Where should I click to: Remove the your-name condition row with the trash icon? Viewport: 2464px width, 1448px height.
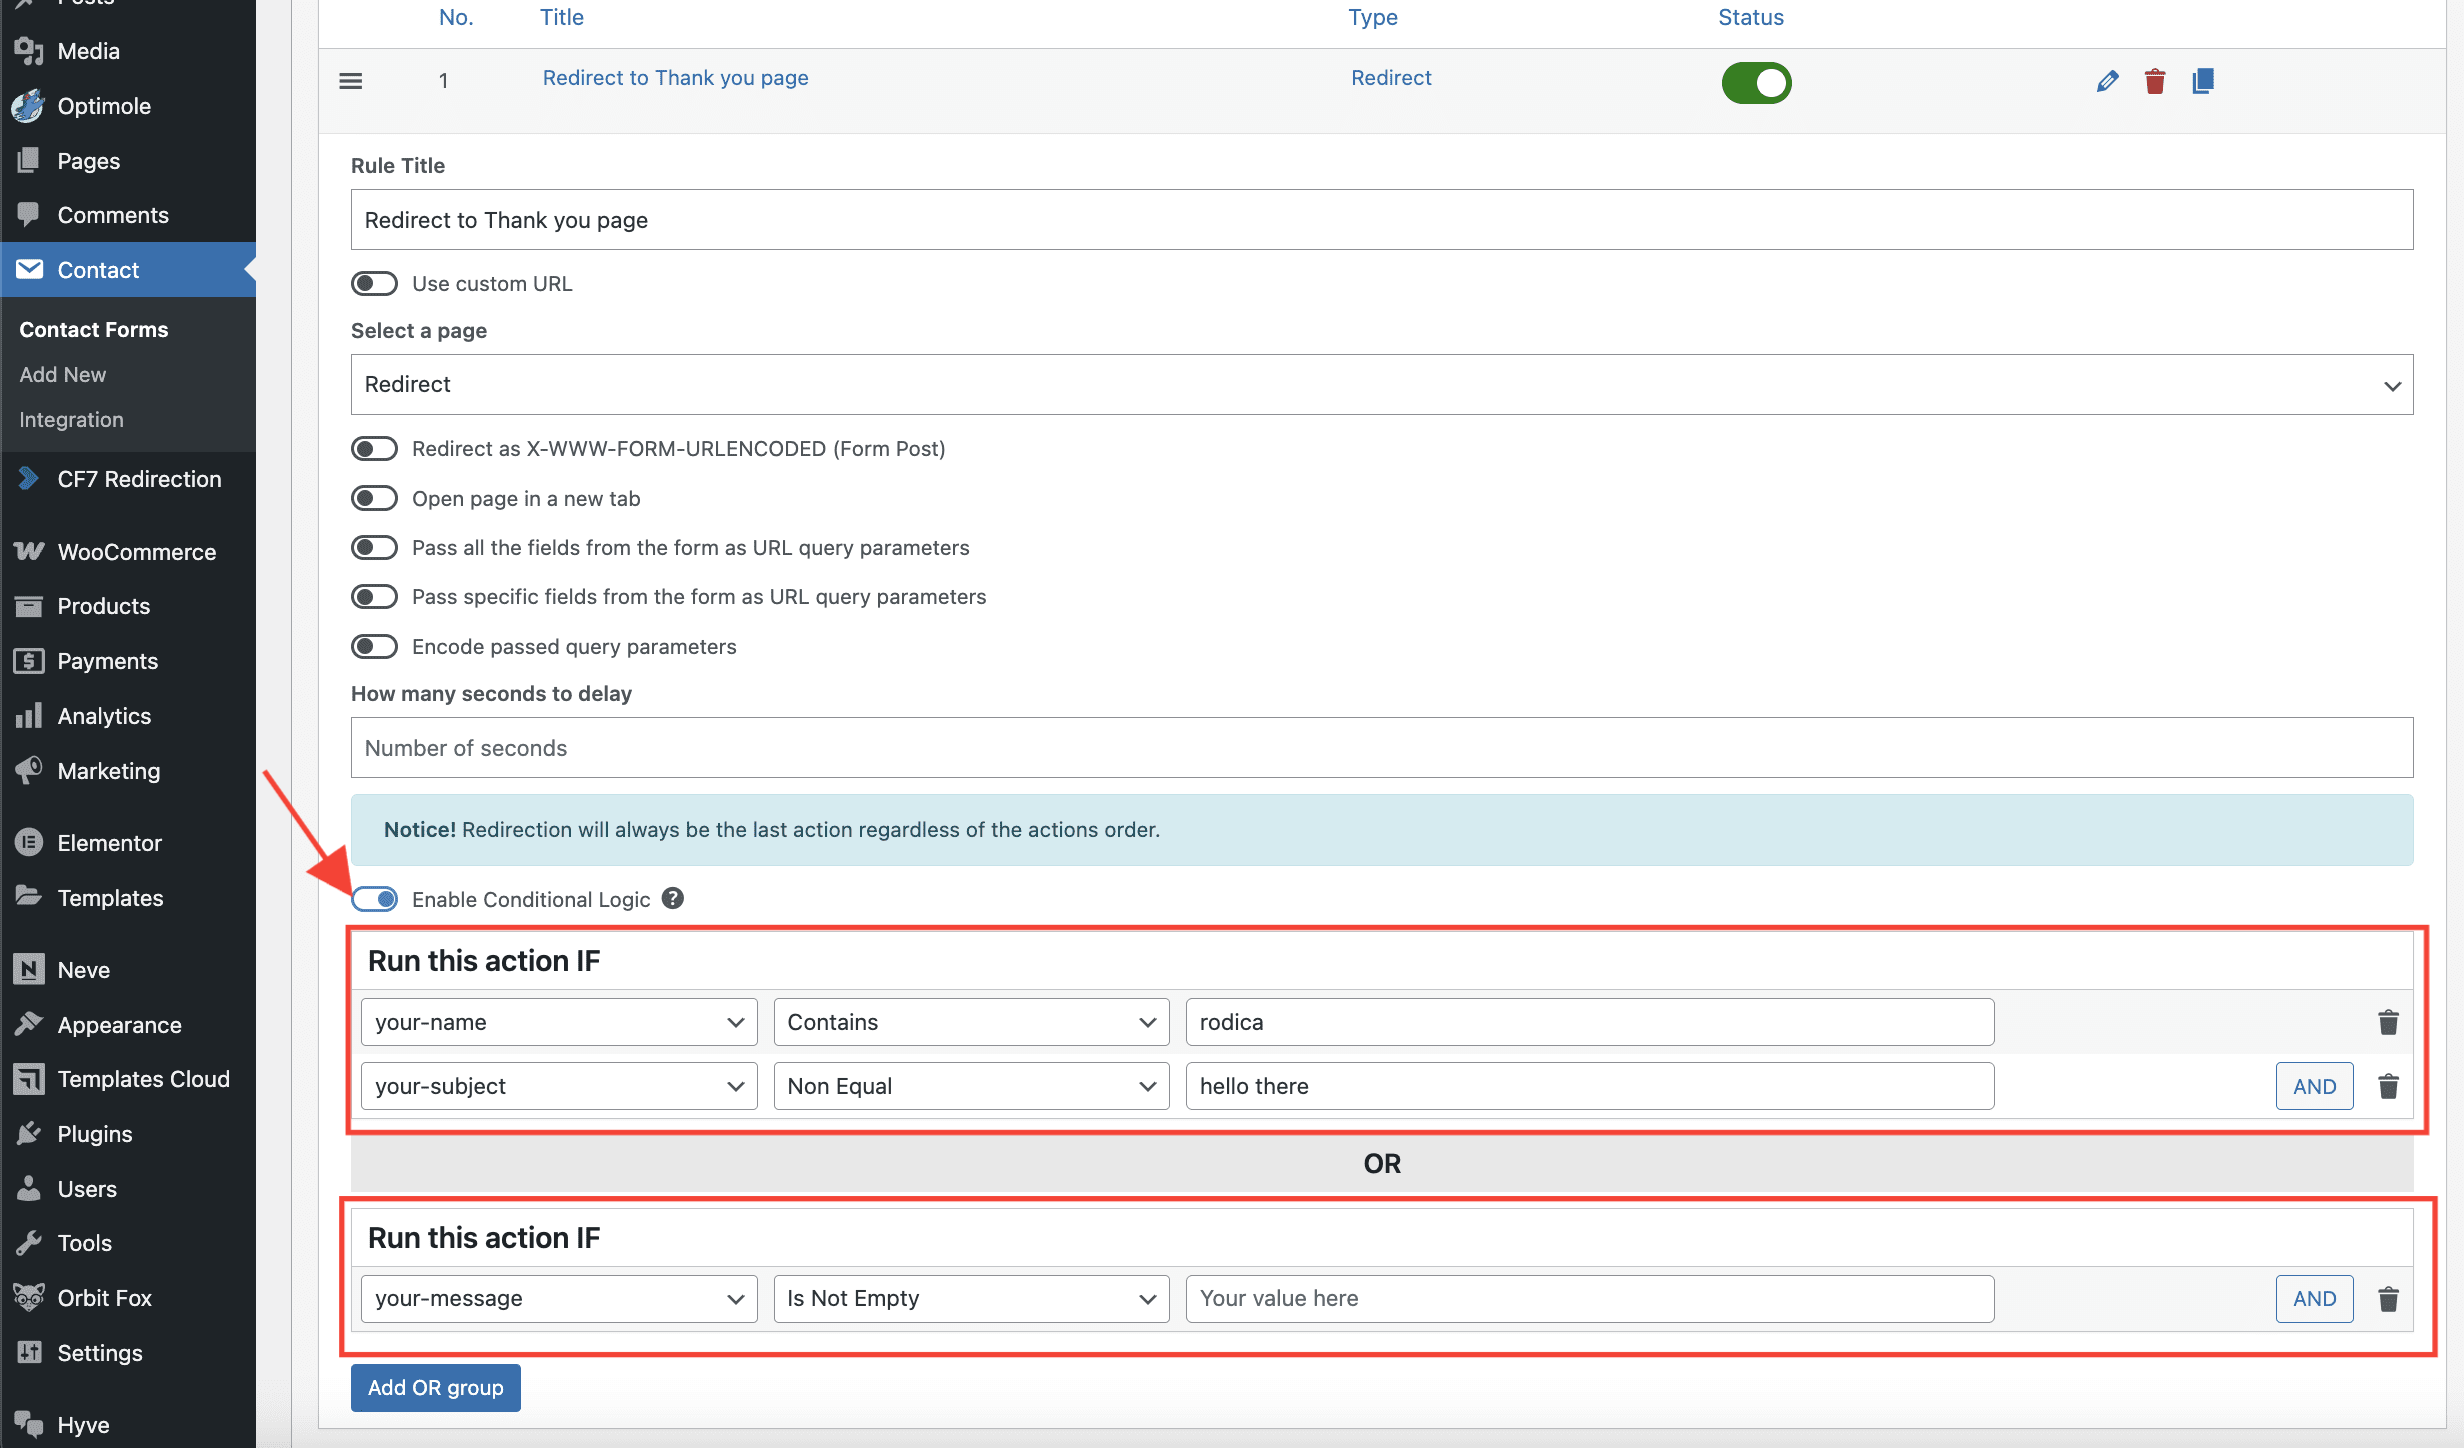pos(2388,1022)
